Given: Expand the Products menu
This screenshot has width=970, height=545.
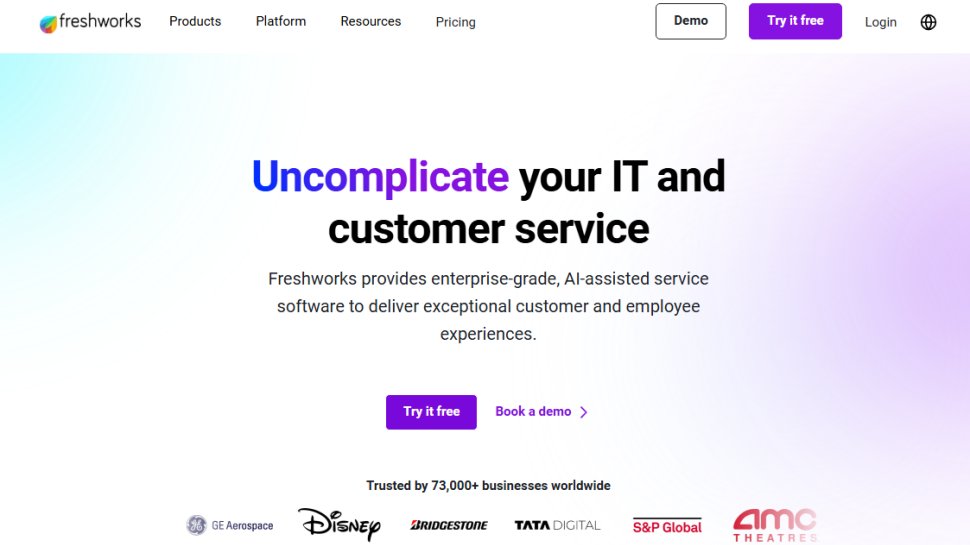Looking at the screenshot, I should click(x=195, y=21).
